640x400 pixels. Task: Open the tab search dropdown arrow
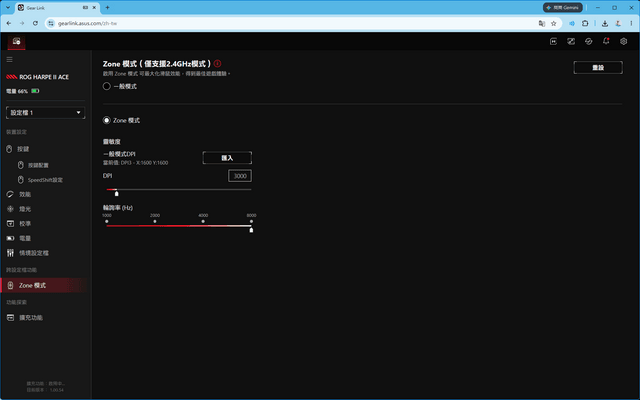(x=8, y=7)
